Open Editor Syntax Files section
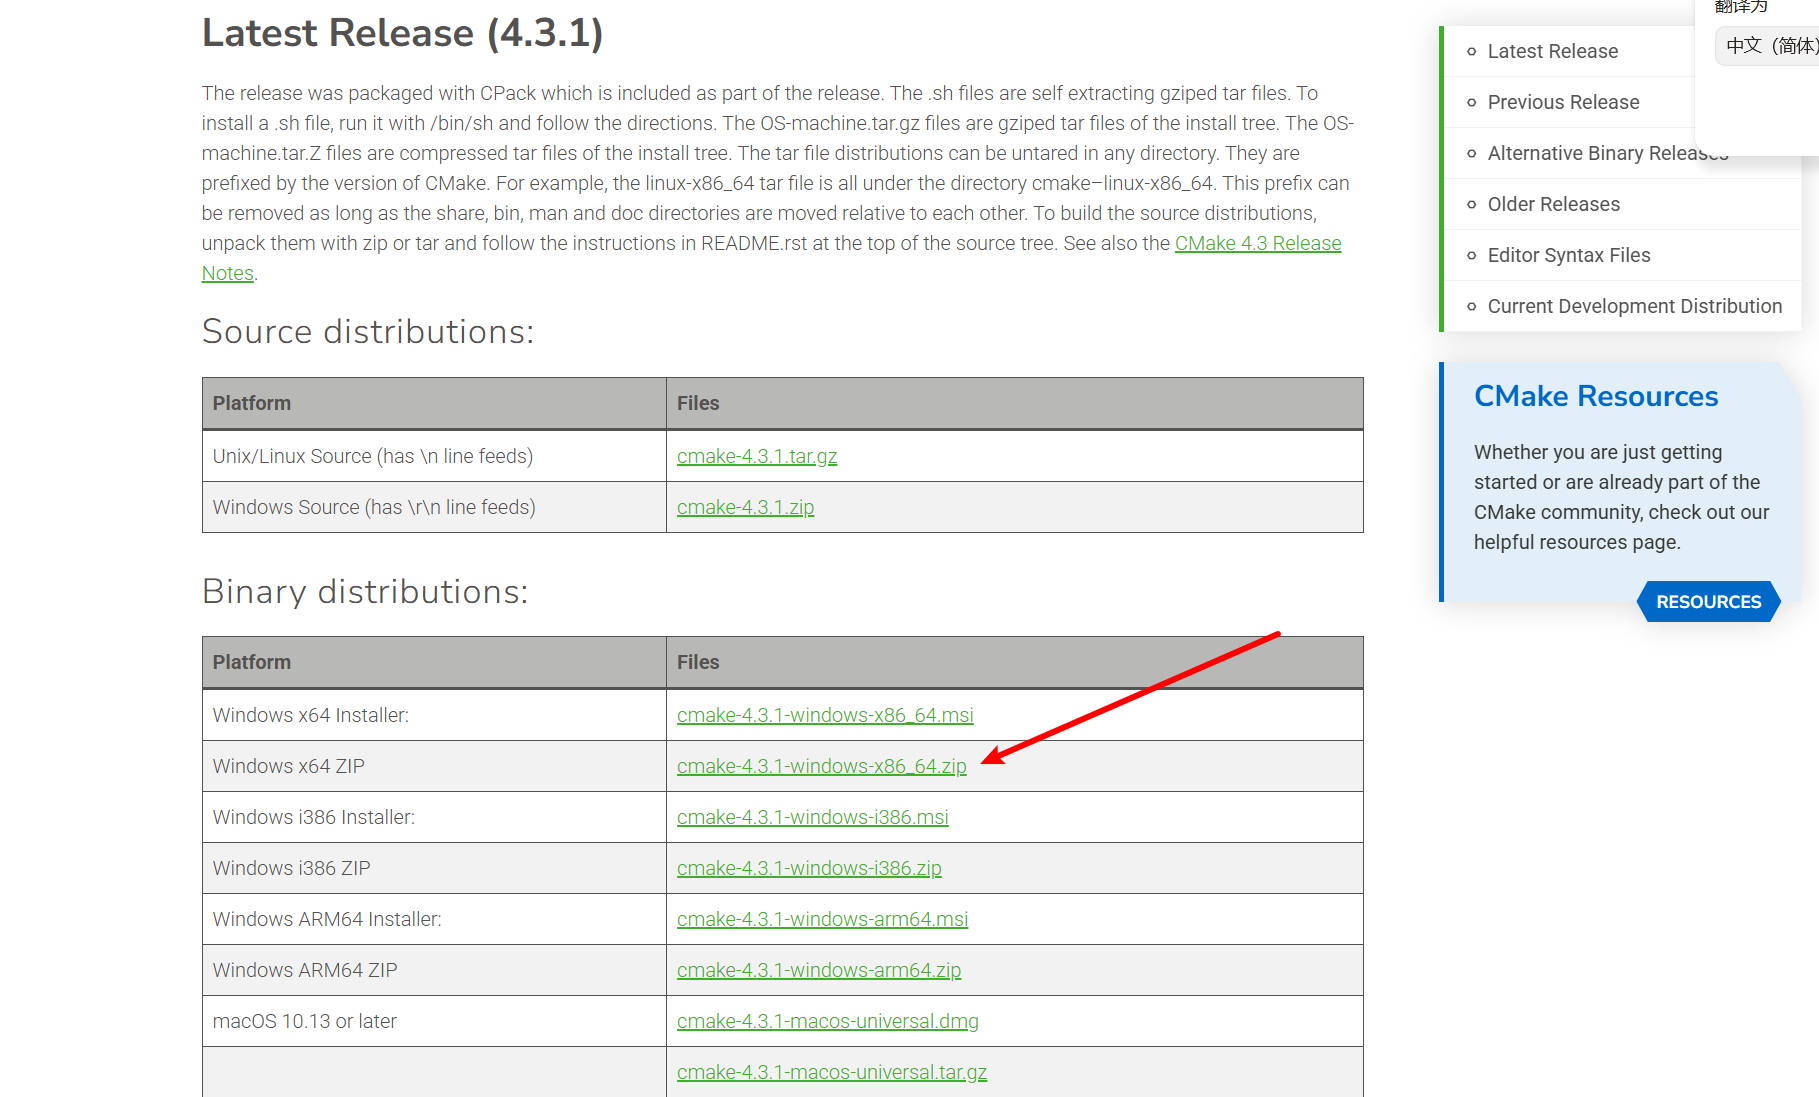 coord(1569,255)
